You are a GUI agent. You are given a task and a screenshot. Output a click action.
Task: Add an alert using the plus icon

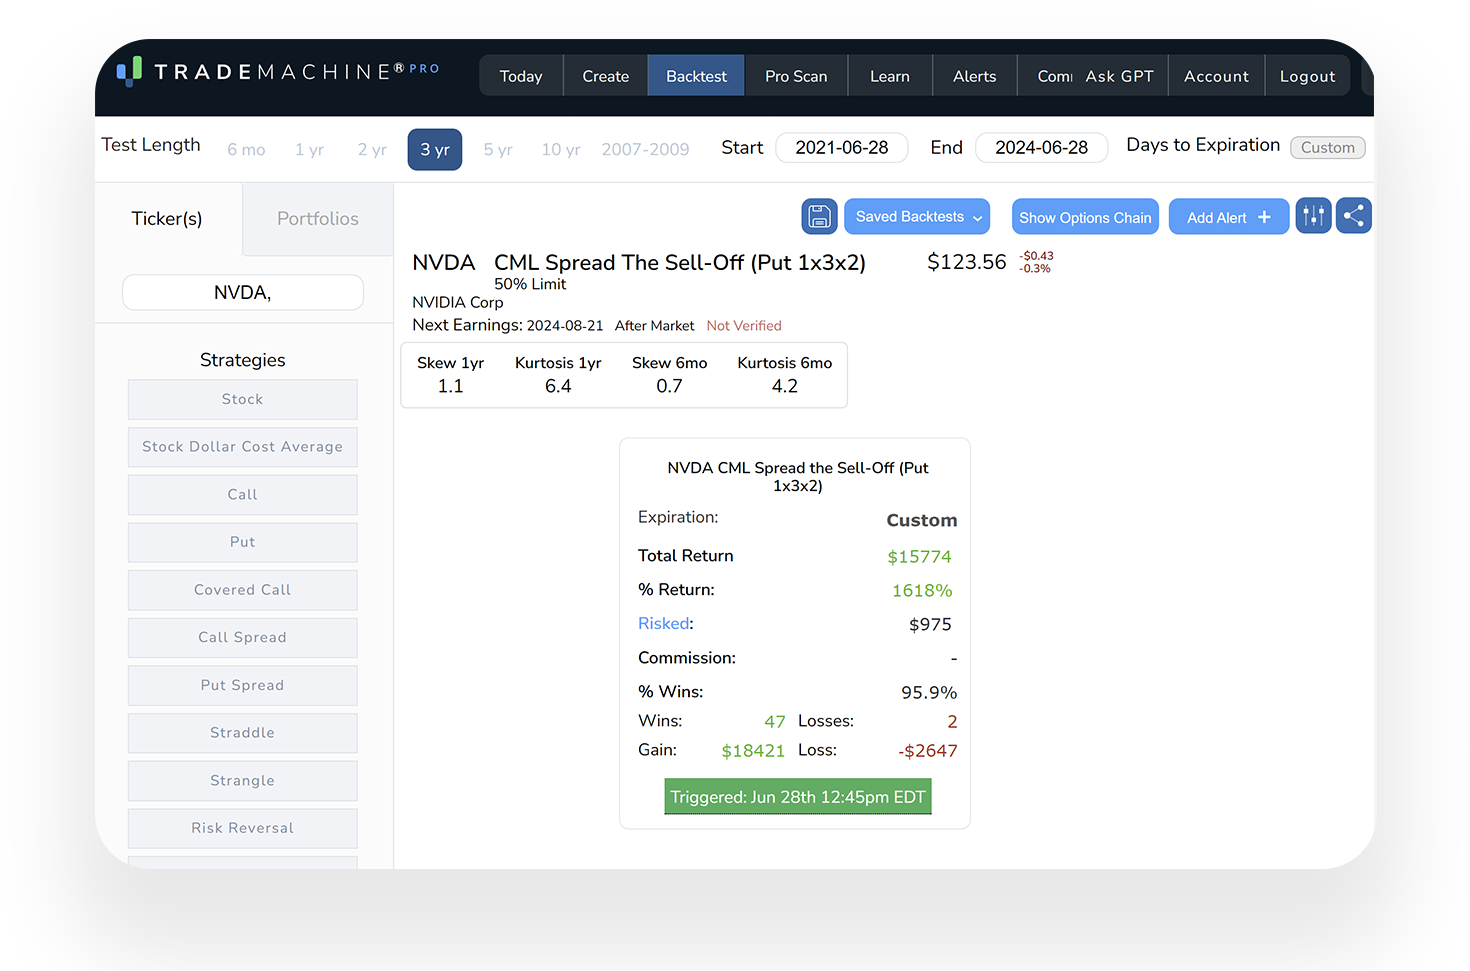tap(1228, 216)
